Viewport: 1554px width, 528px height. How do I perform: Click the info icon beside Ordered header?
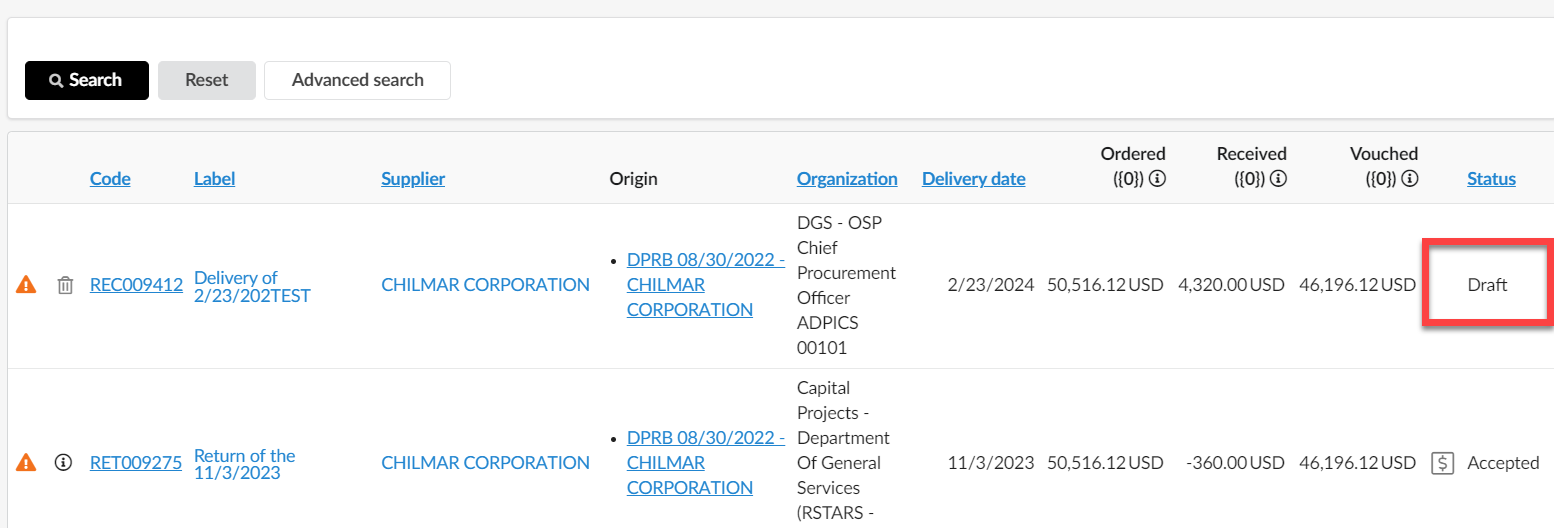coord(1158,179)
